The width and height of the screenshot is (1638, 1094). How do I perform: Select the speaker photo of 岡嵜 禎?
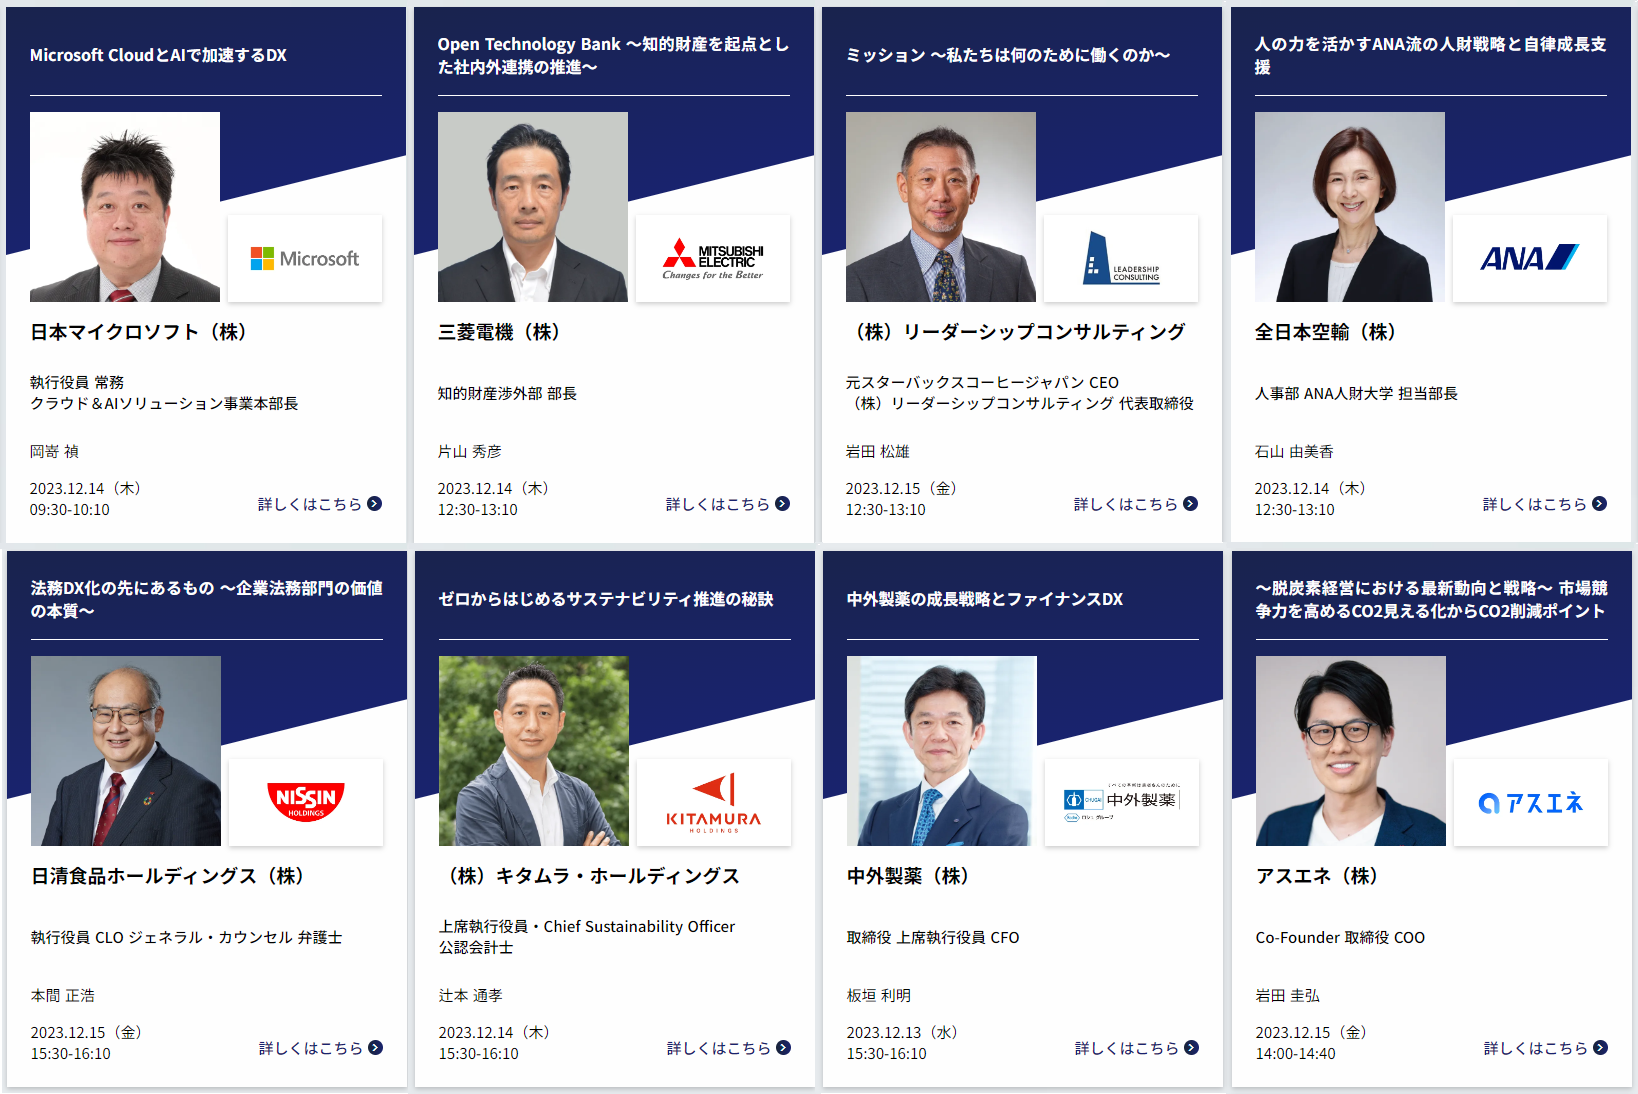(125, 207)
